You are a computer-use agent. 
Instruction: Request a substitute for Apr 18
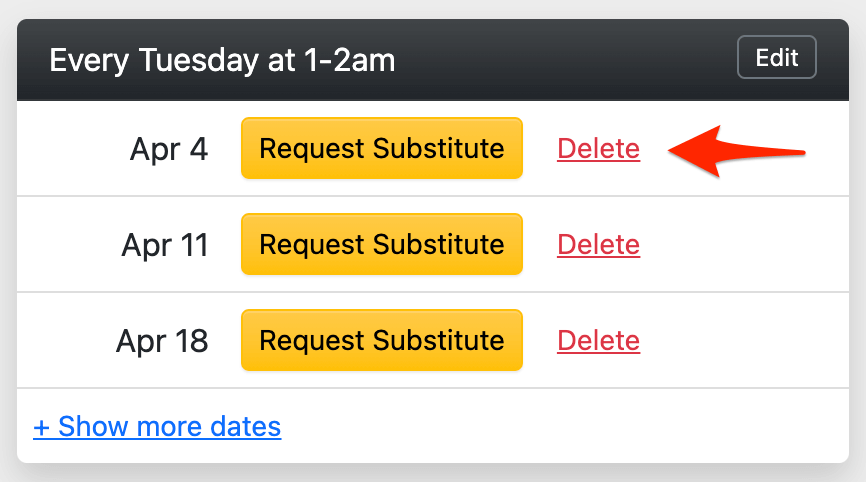tap(381, 341)
